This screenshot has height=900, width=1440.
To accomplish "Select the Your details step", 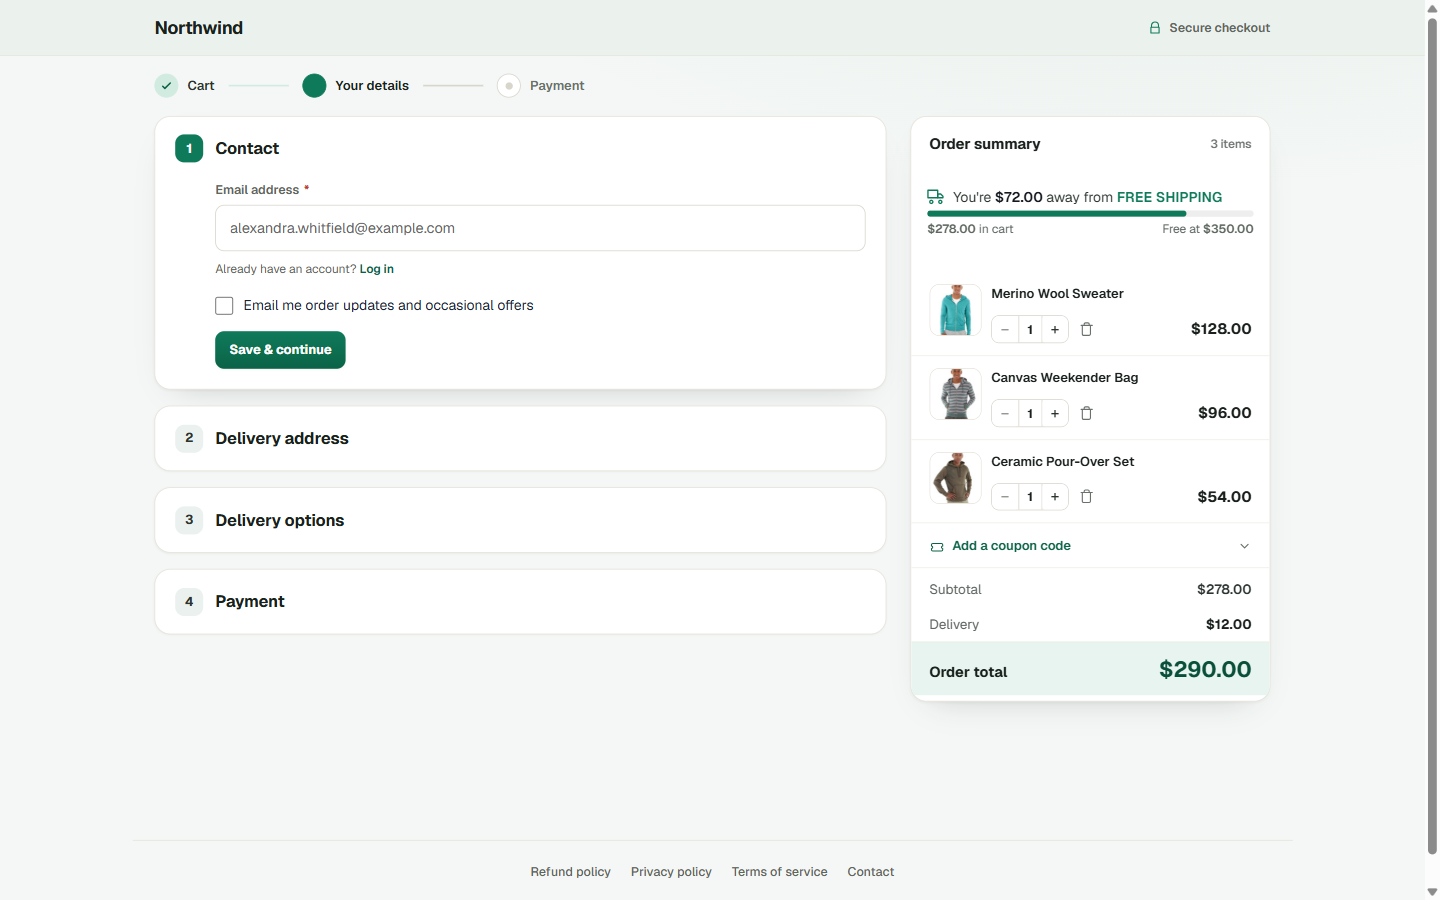I will (356, 86).
